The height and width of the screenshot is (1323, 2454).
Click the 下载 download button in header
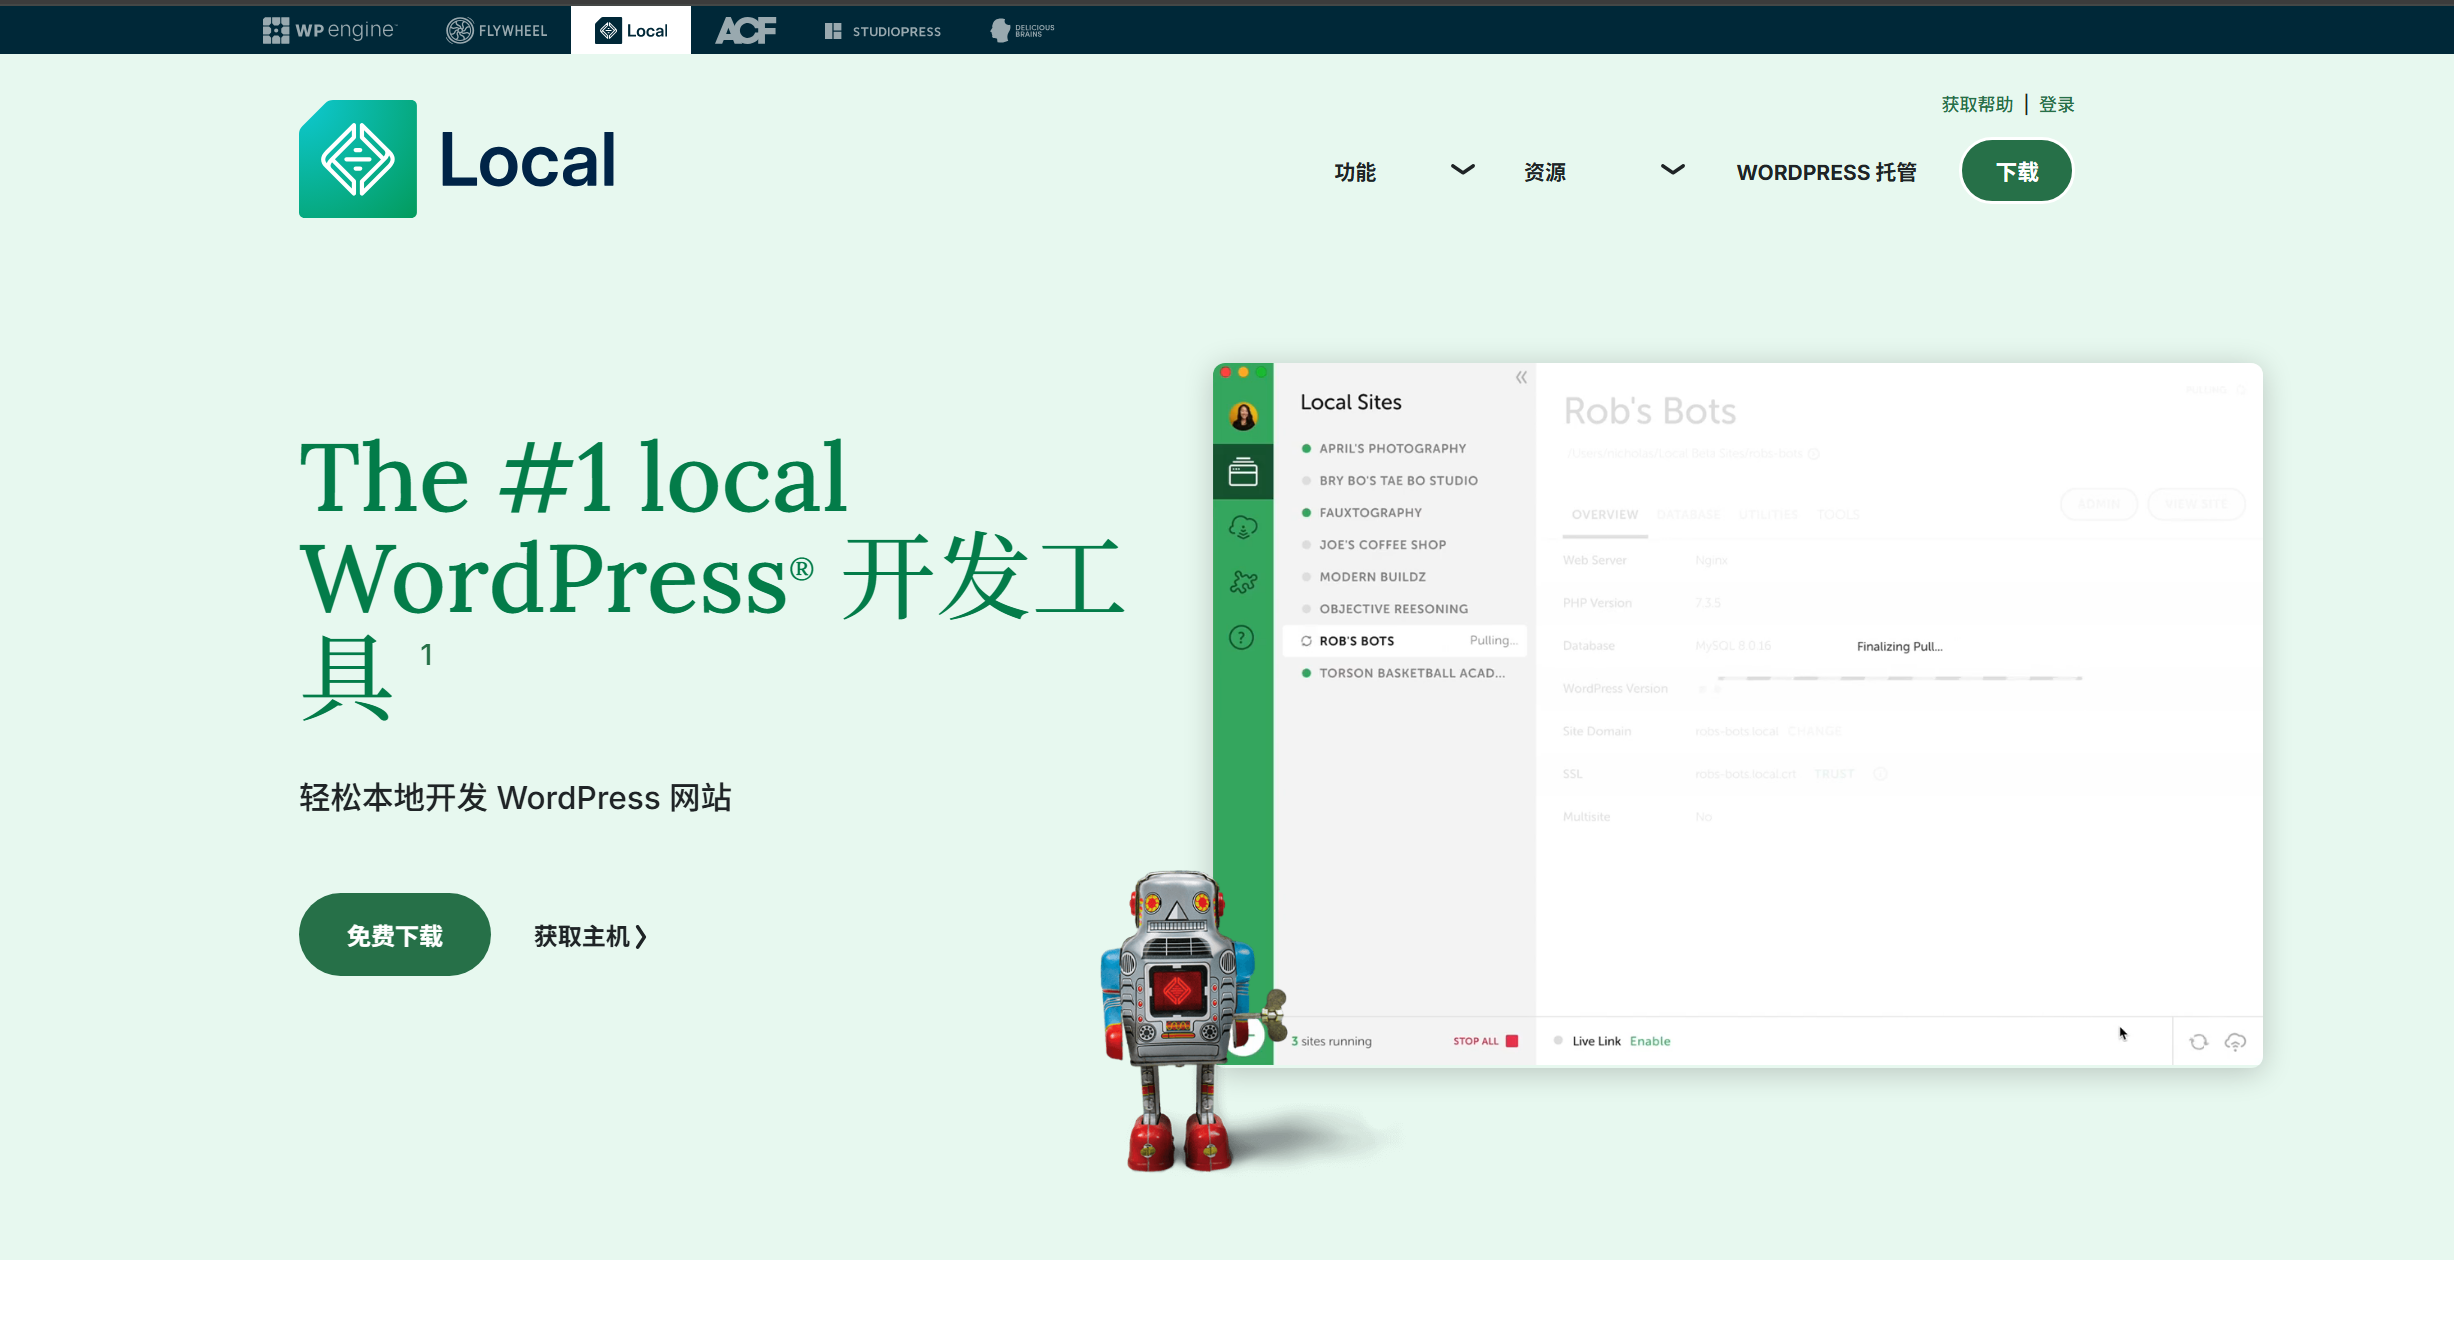2017,171
